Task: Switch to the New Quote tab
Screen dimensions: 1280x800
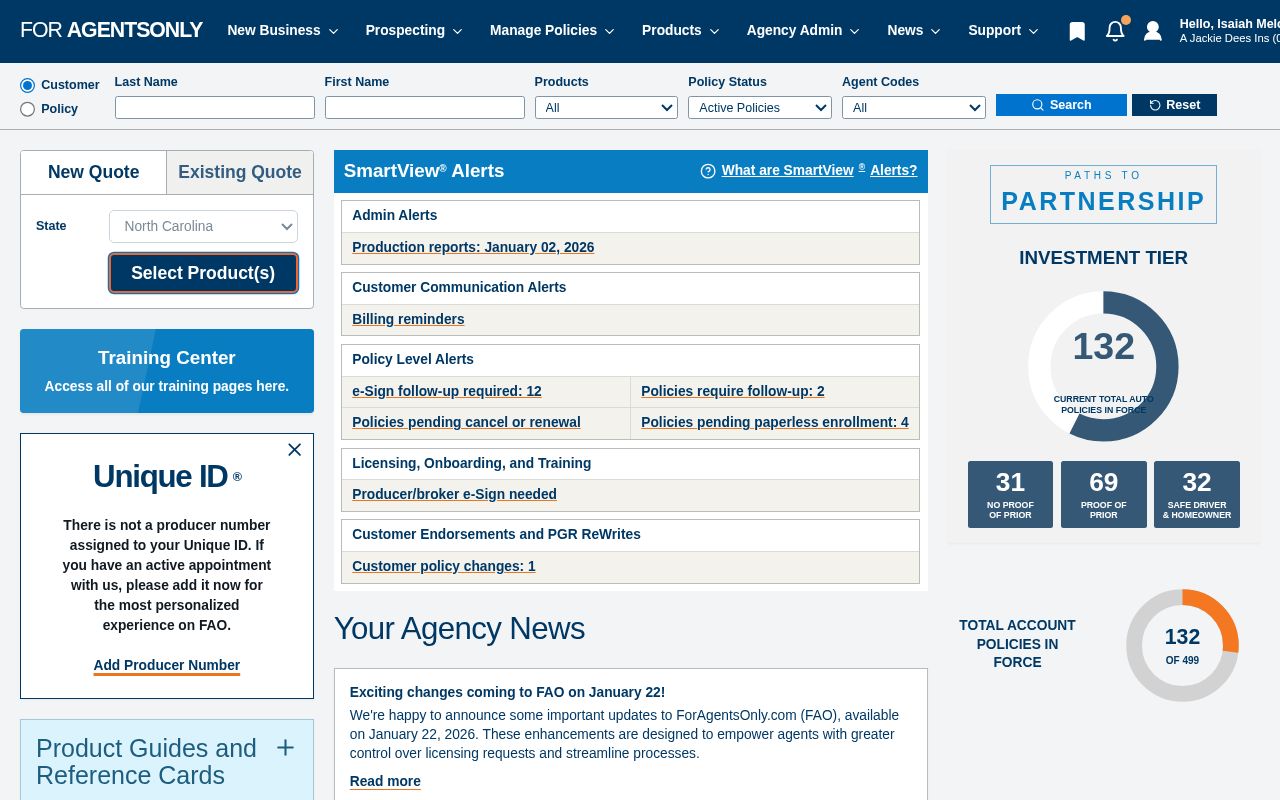Action: pyautogui.click(x=94, y=172)
